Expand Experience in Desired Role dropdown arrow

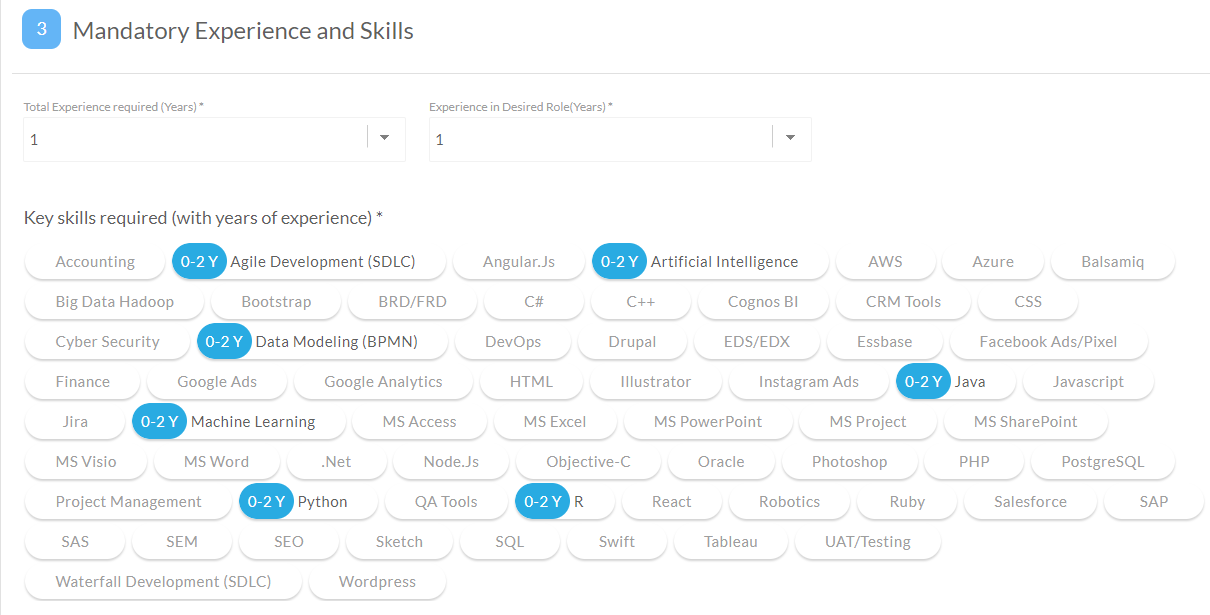point(790,138)
